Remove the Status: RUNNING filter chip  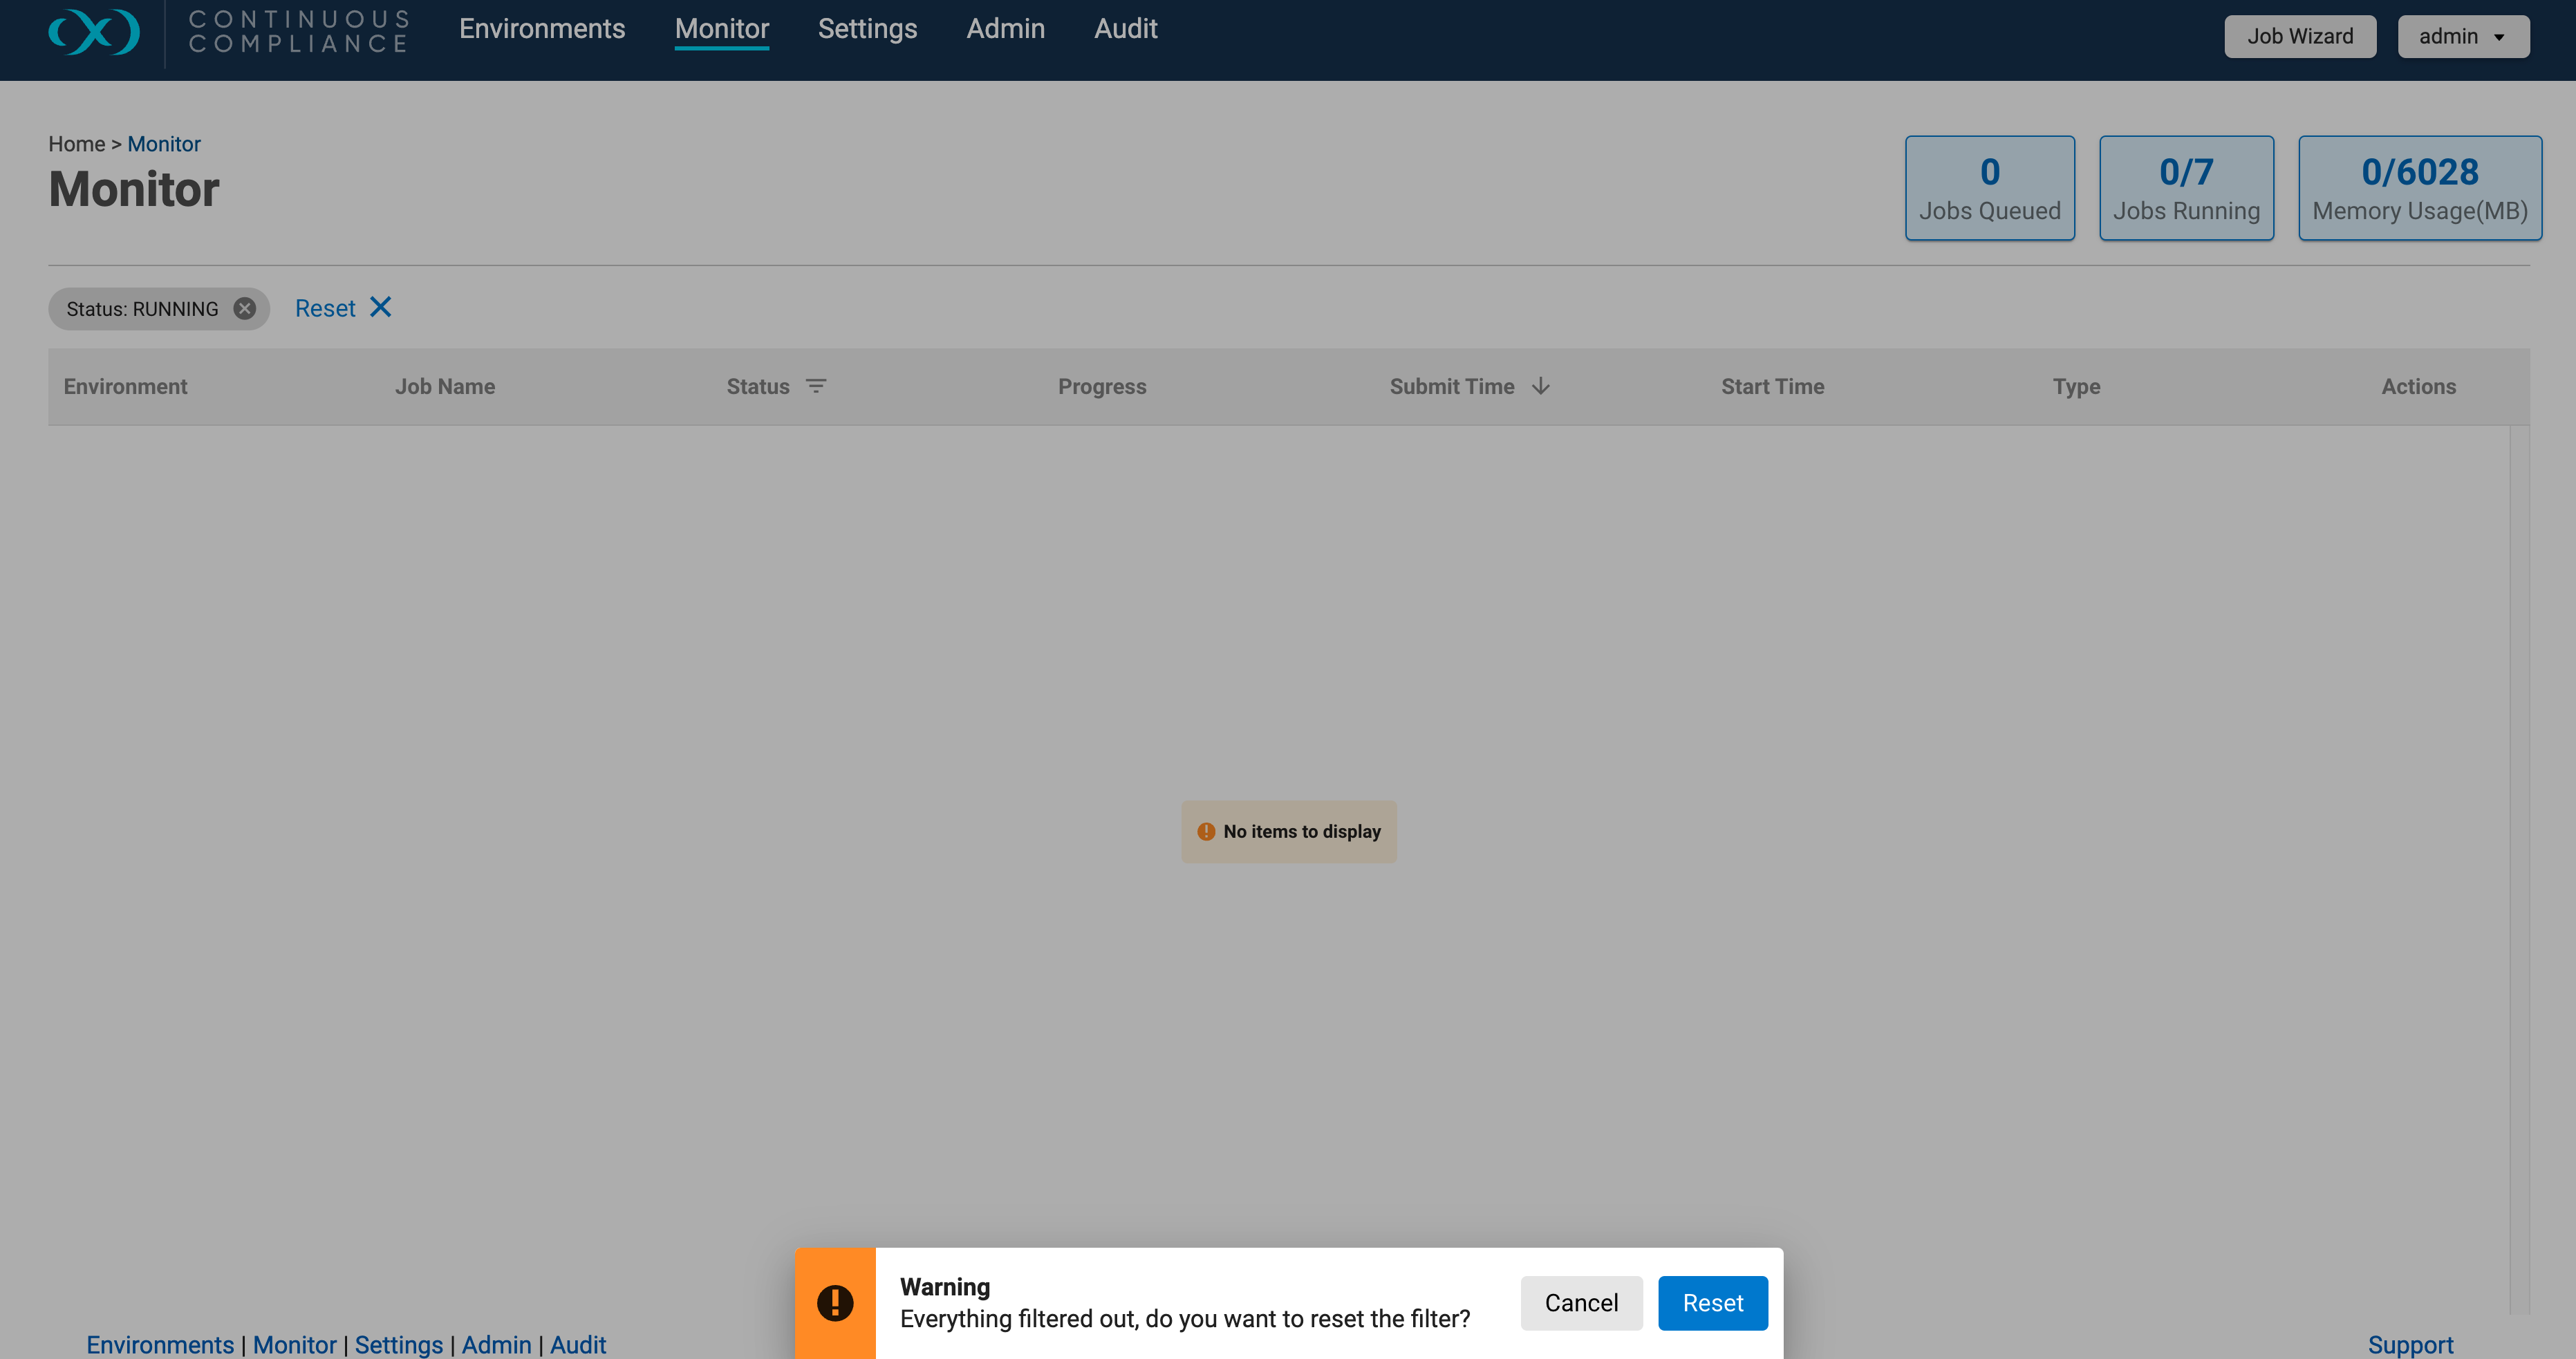(244, 309)
